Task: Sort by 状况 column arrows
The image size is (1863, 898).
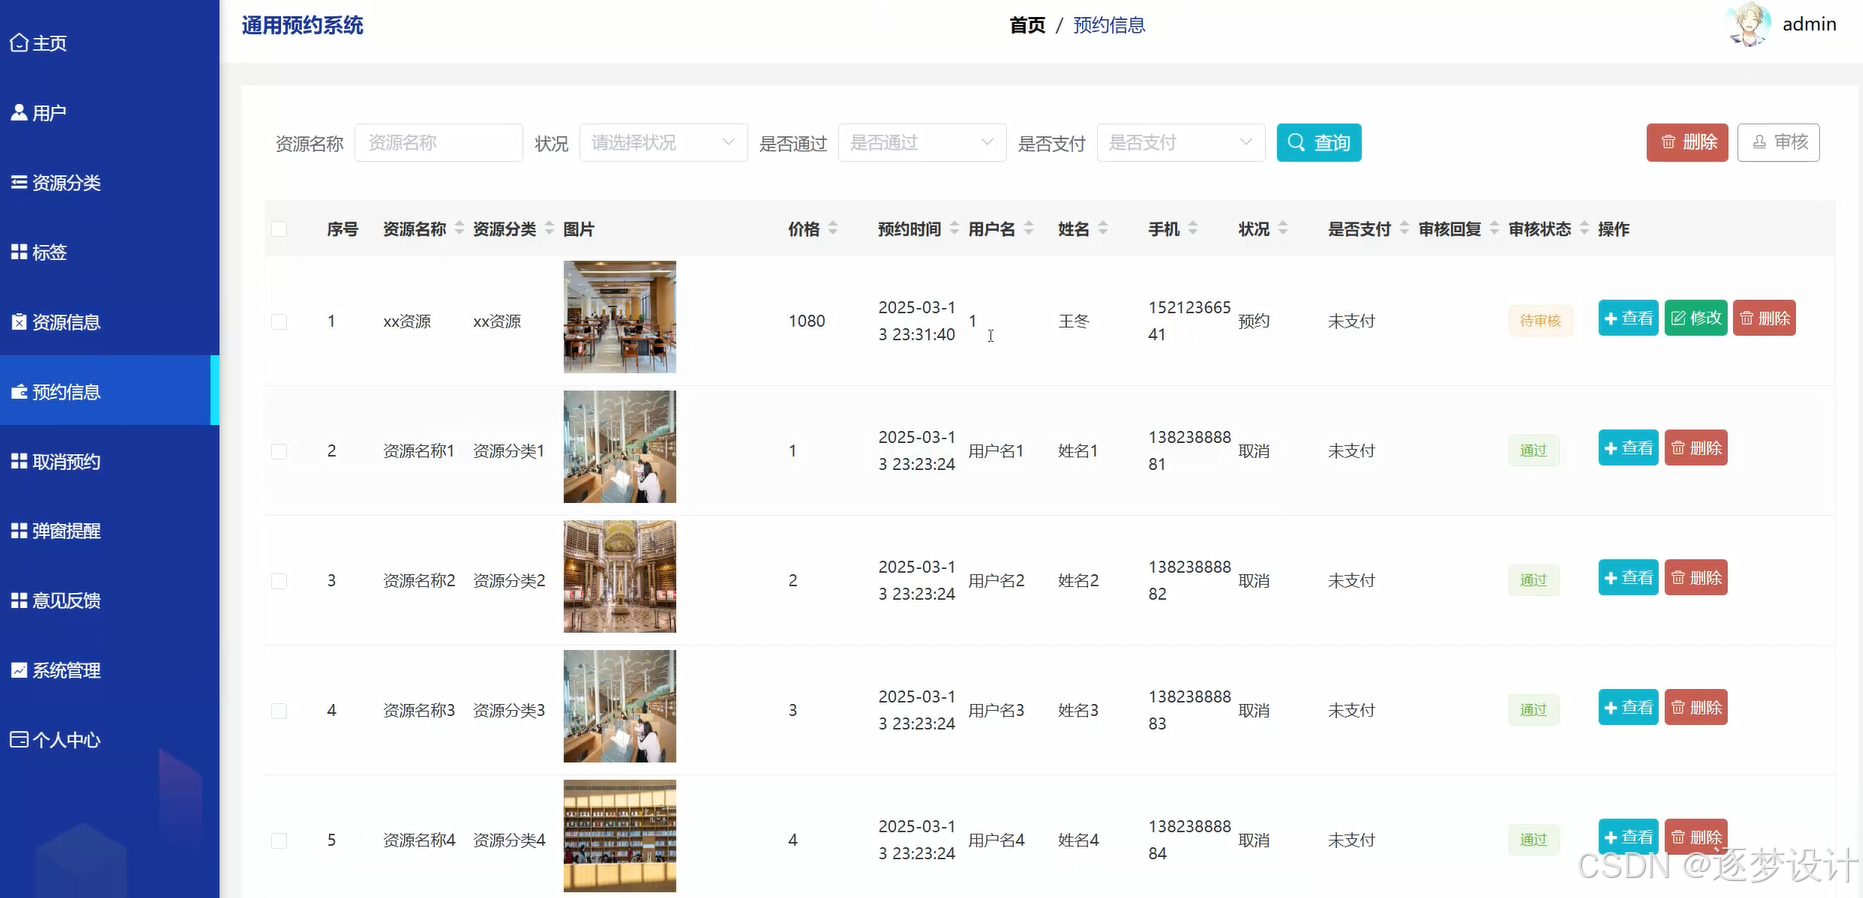Action: coord(1283,229)
